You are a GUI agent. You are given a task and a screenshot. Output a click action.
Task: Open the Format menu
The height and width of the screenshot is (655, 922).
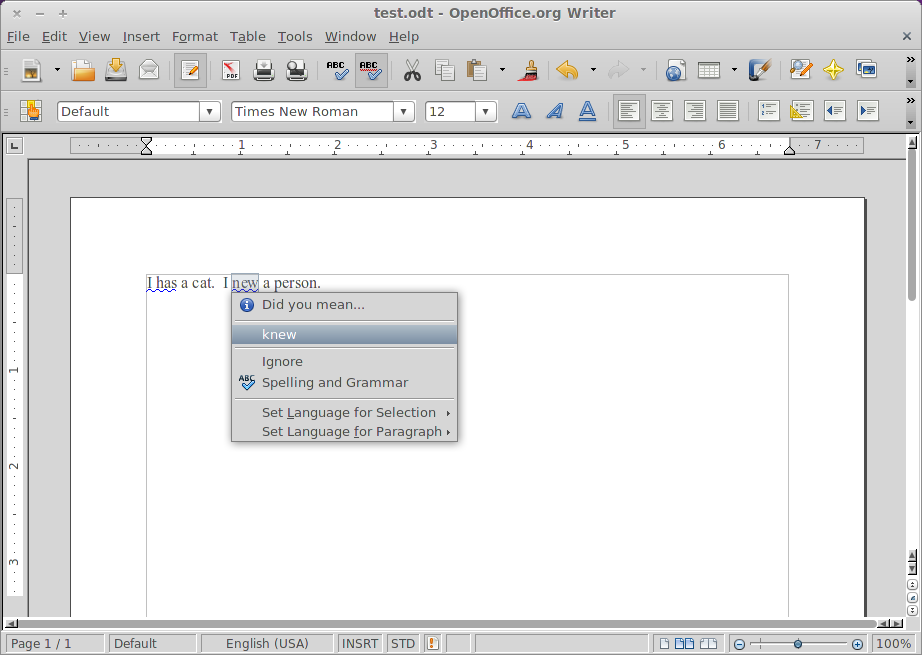click(x=194, y=36)
